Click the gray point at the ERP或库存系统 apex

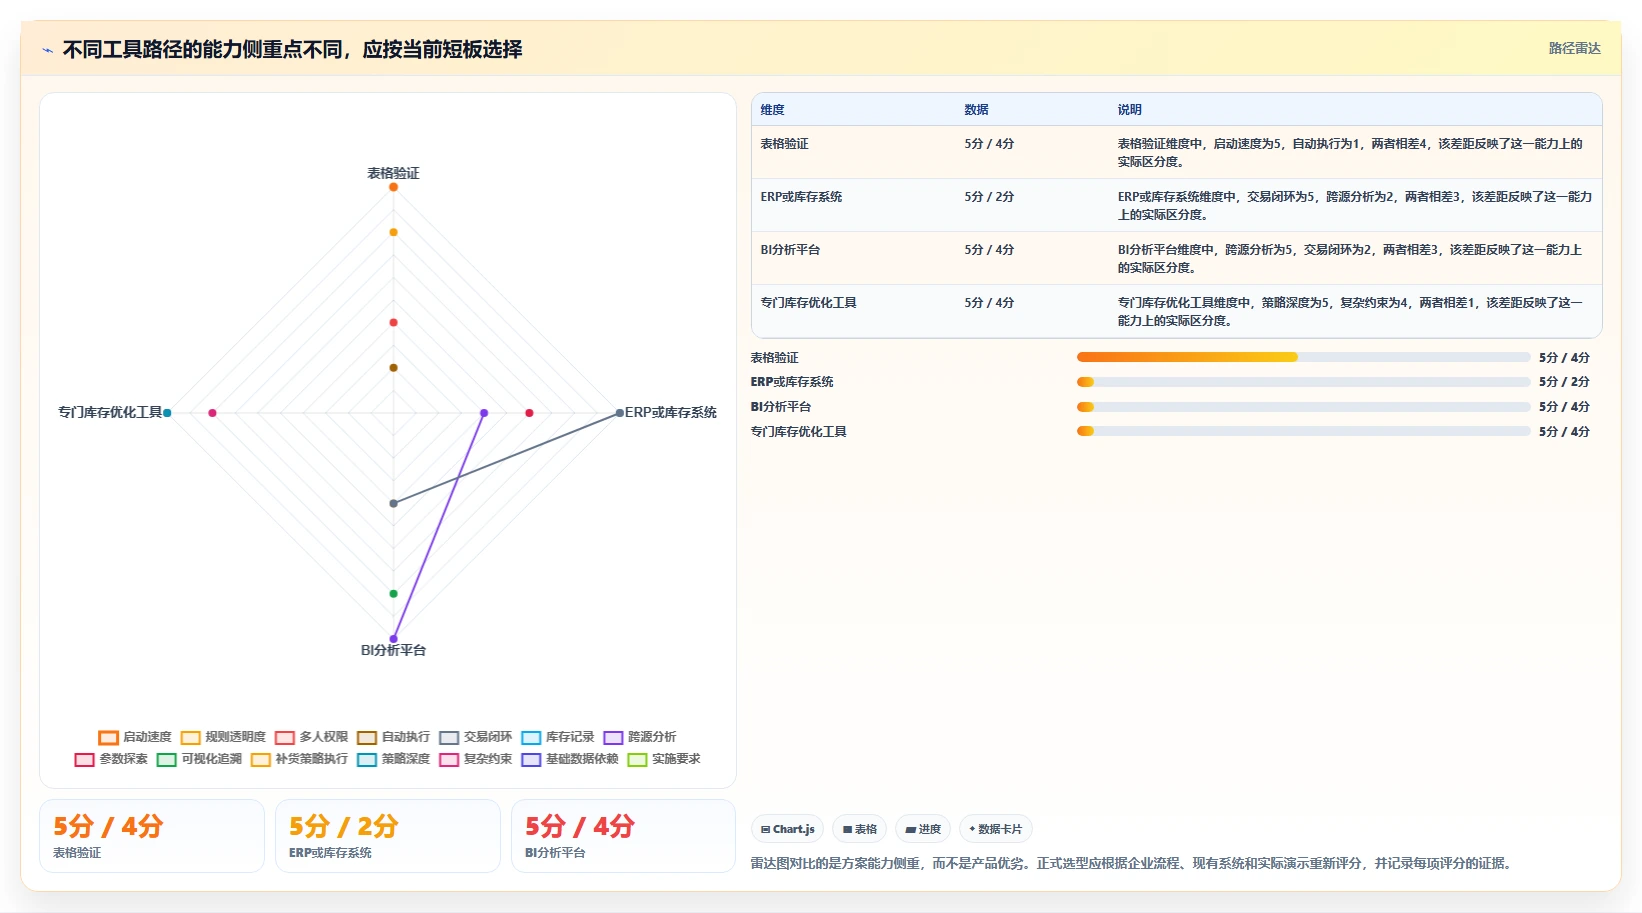(619, 412)
